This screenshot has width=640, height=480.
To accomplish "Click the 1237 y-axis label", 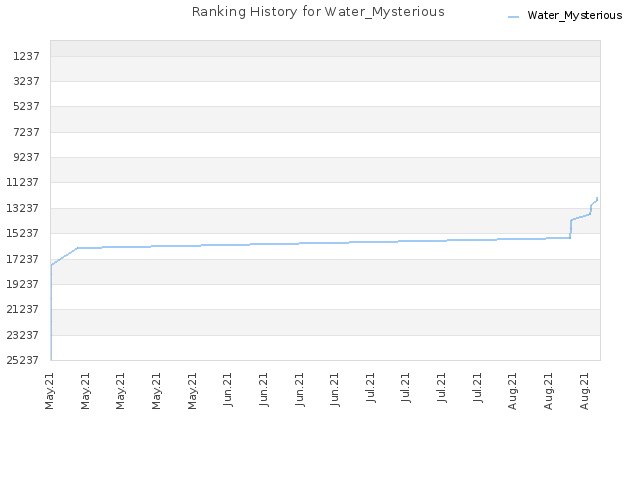I will pos(26,56).
